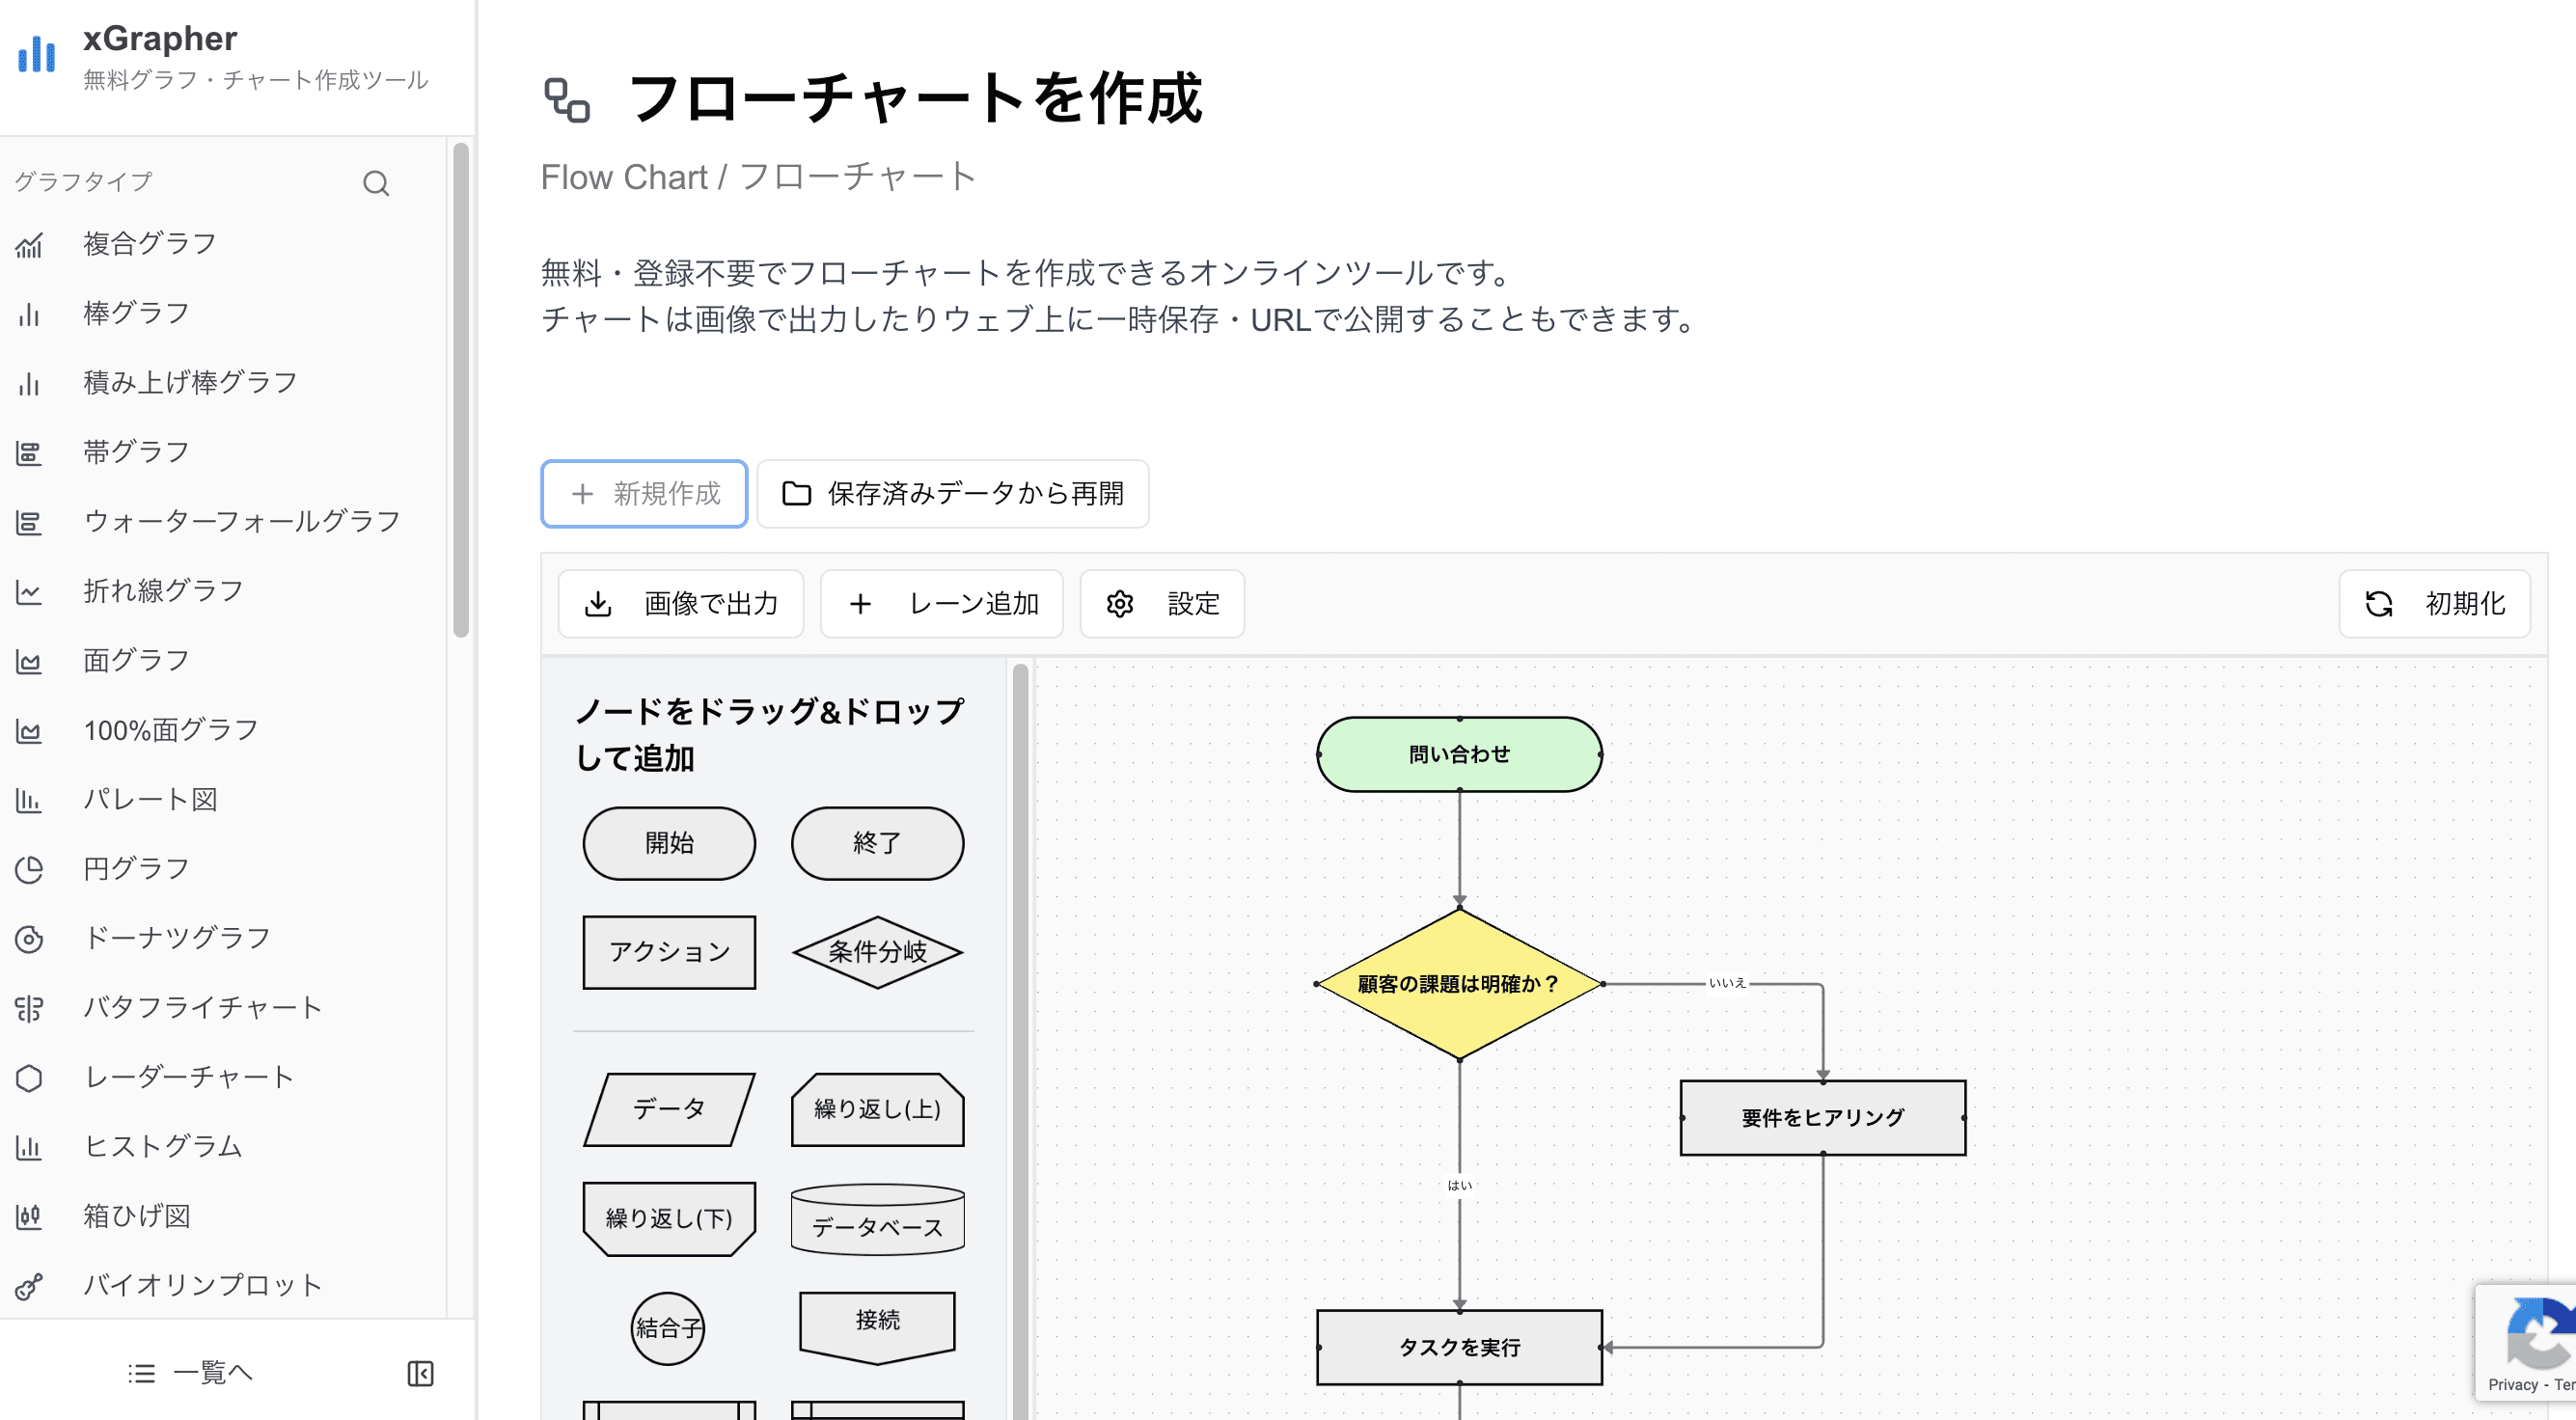Screen dimensions: 2576x1420
Task: Click 画像で出力 to export image
Action: pos(680,603)
